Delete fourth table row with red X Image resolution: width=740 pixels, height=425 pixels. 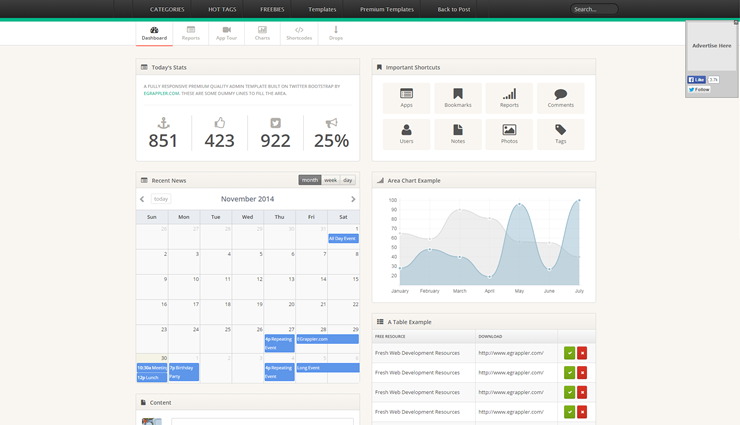tap(582, 412)
